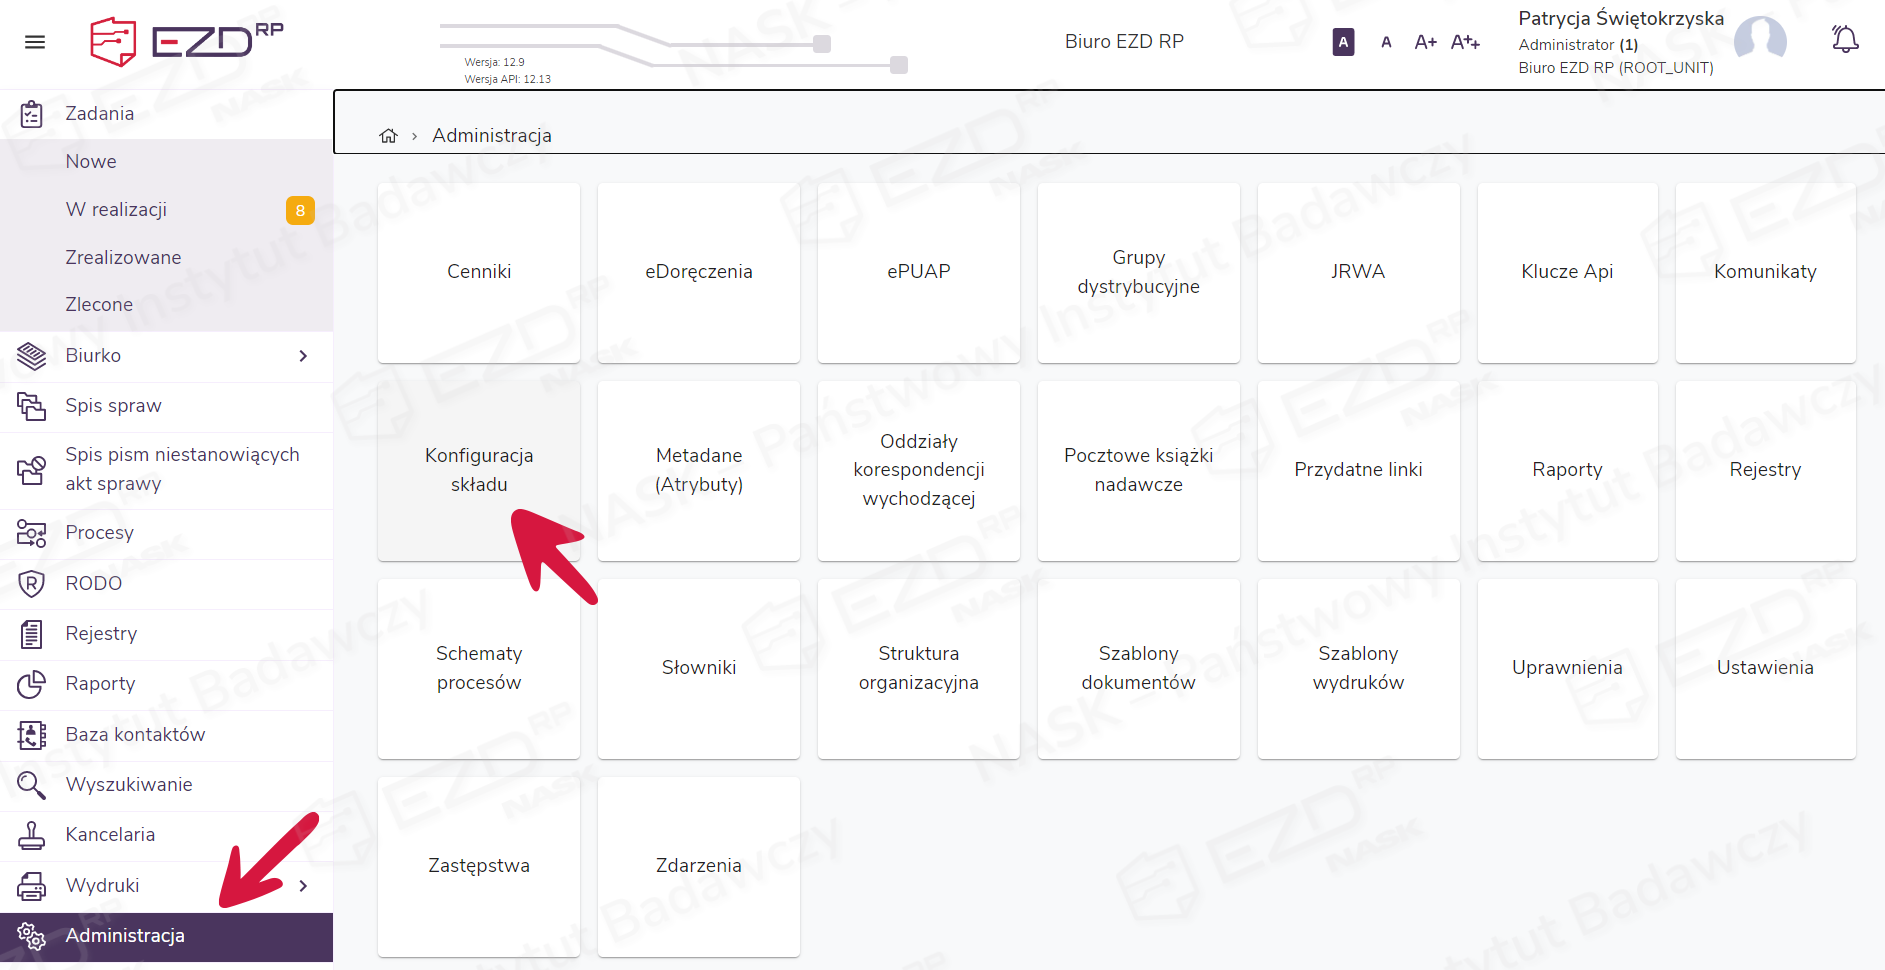Click the RODO shield icon
The width and height of the screenshot is (1885, 970).
click(x=32, y=584)
